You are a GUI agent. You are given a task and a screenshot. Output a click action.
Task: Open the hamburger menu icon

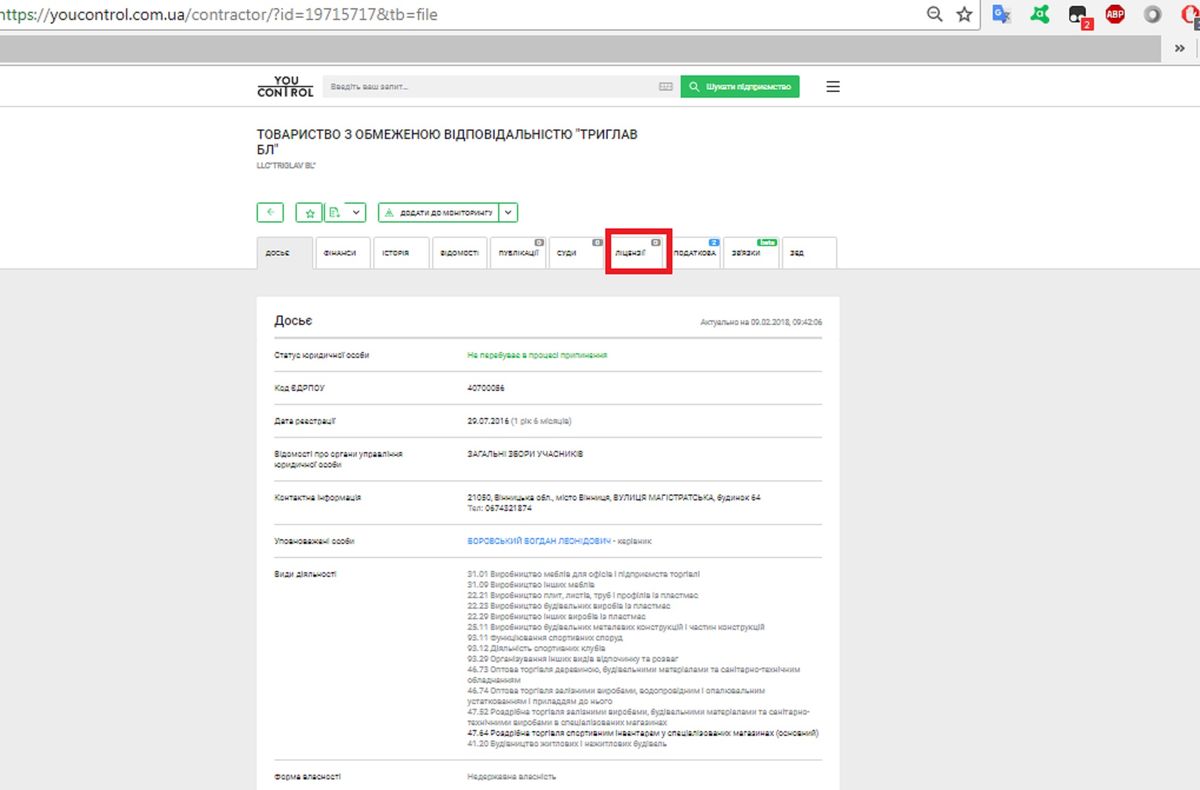833,87
